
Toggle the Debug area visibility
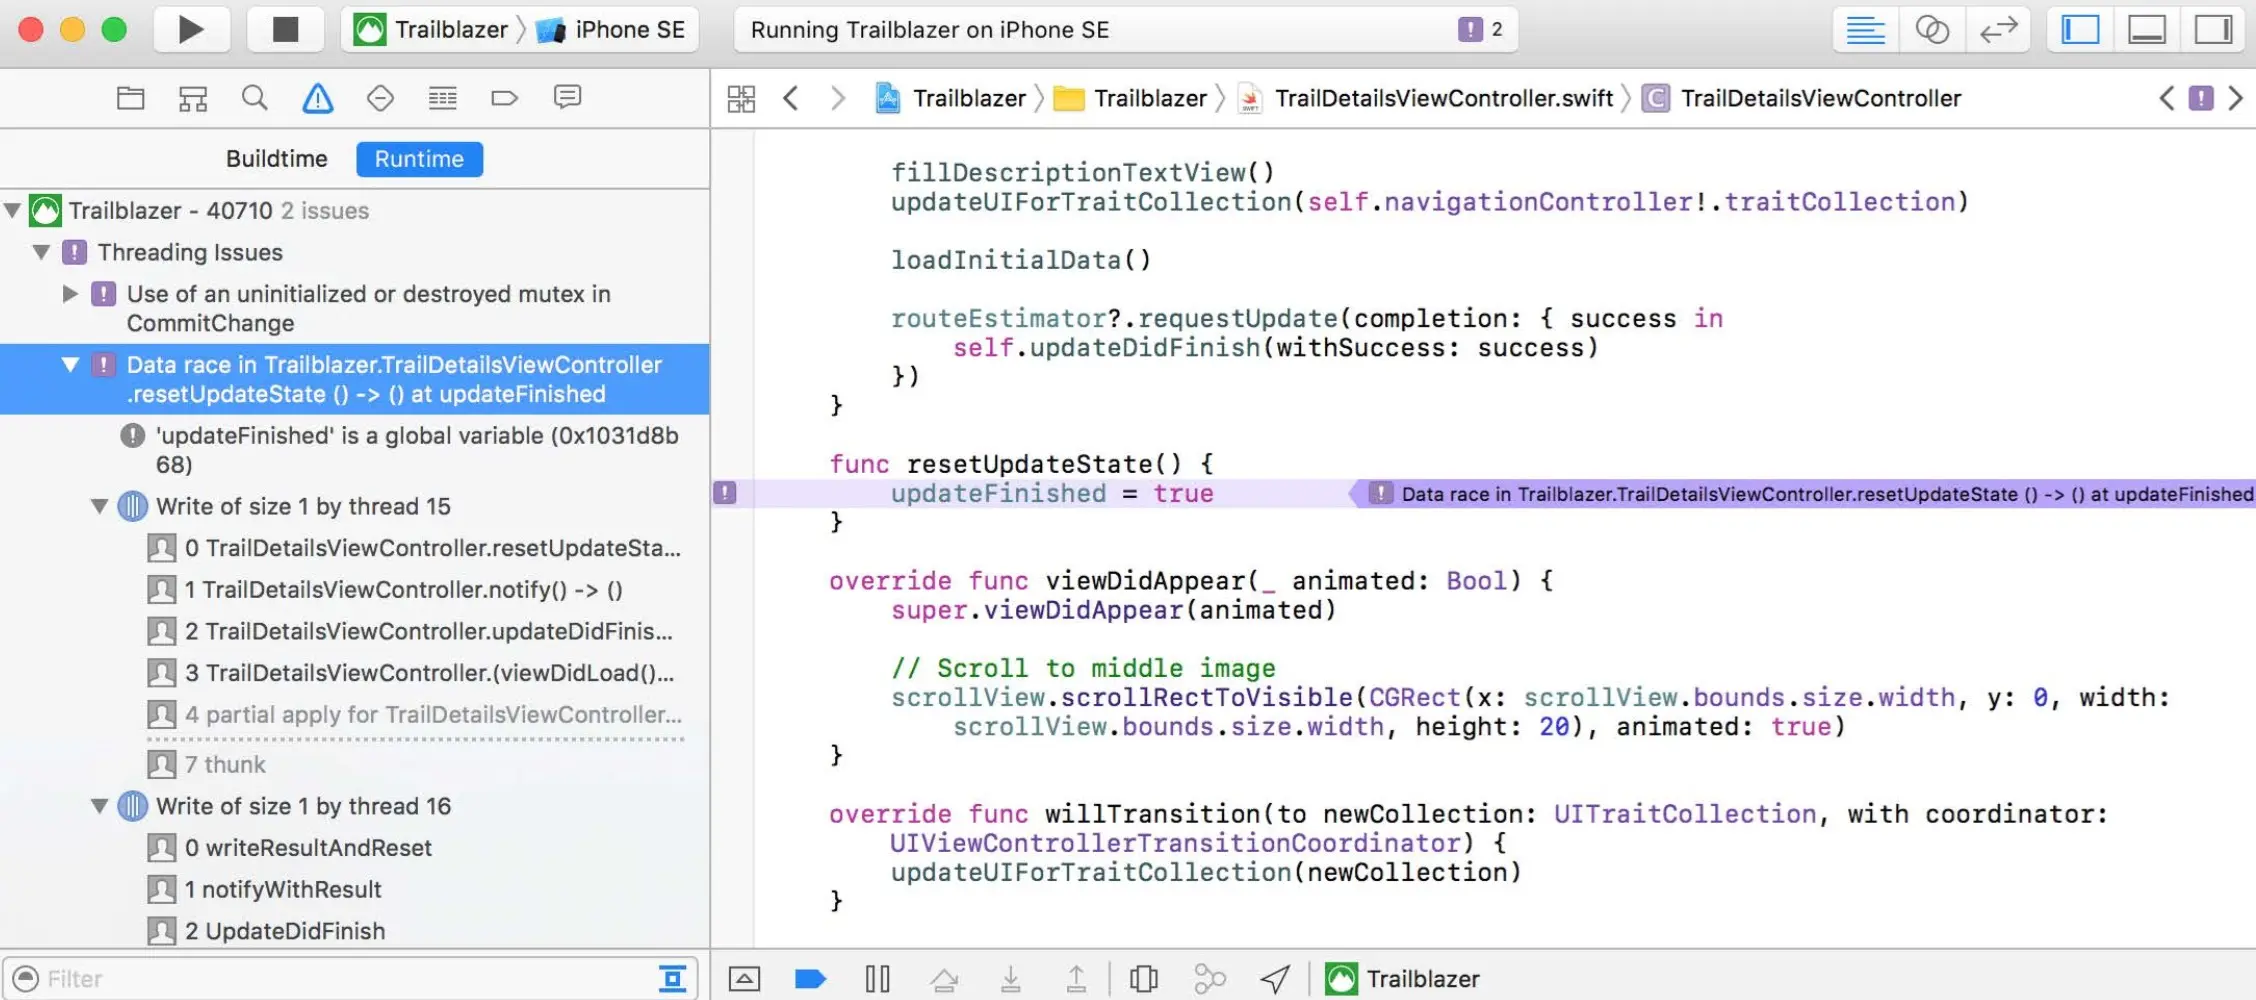click(2147, 30)
